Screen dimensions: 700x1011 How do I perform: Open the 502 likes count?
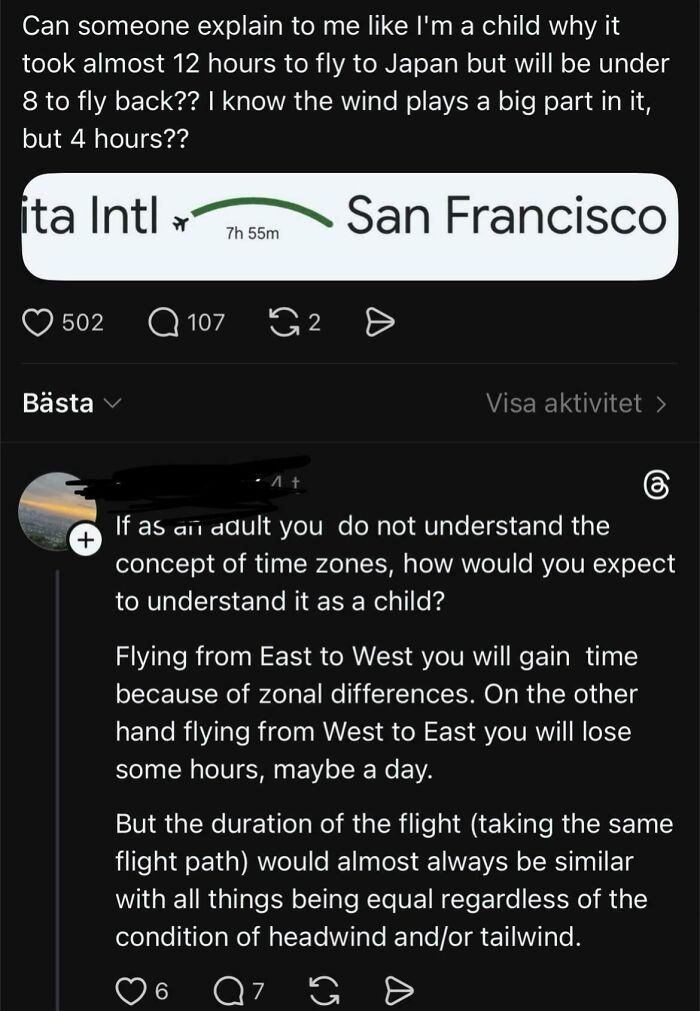coord(83,320)
